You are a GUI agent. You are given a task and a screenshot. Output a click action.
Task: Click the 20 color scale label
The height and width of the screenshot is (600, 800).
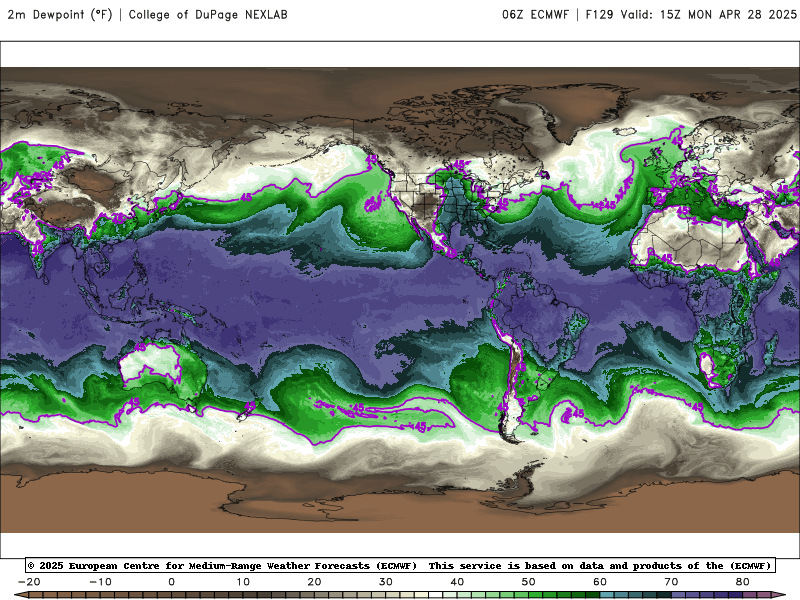coord(314,582)
